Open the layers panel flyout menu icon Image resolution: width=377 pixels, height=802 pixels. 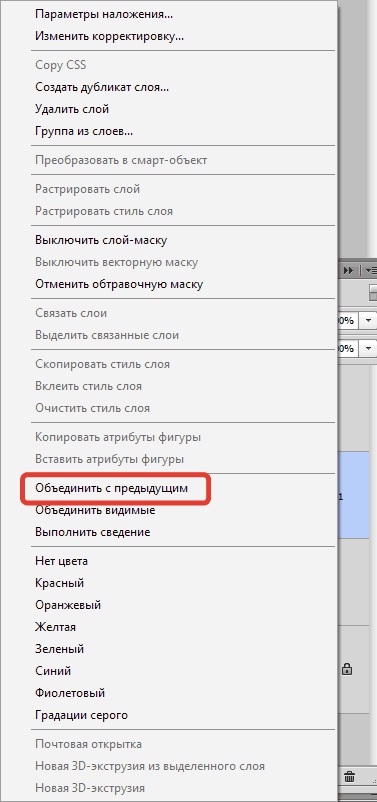tap(371, 270)
